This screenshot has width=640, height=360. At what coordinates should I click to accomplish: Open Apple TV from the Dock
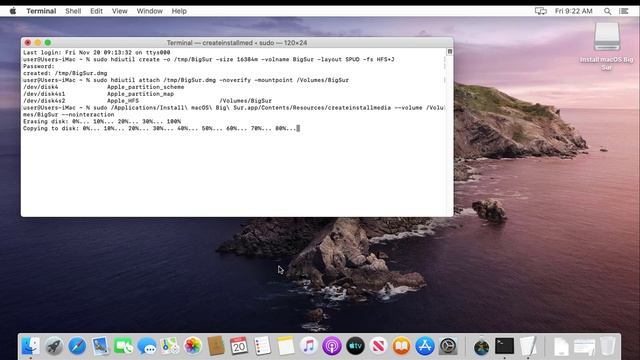click(x=355, y=346)
